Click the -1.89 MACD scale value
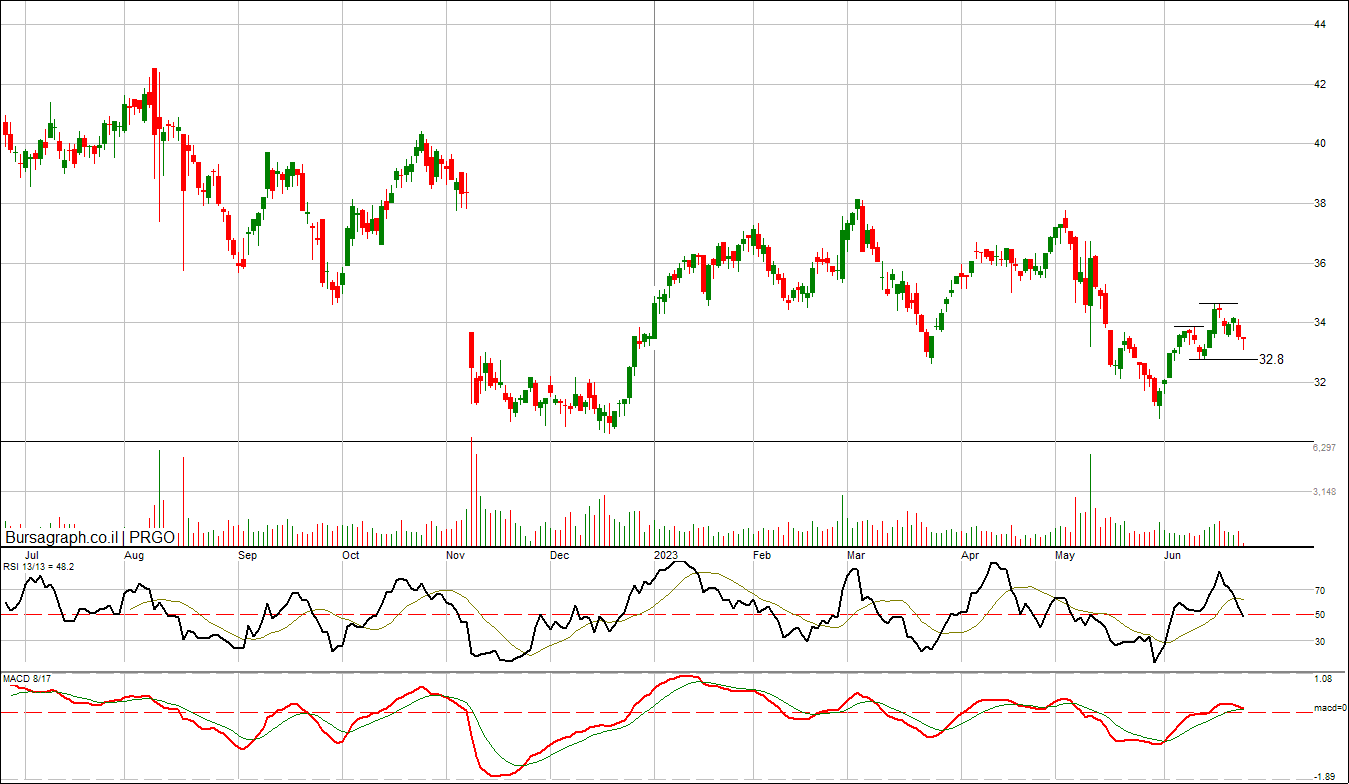 click(x=1323, y=776)
